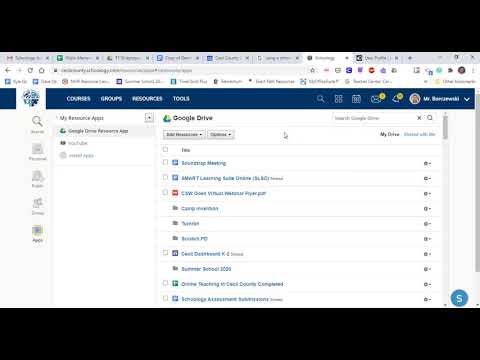Screen dimensions: 480x360
Task: Click the Summer School 2020 folder icon
Action: (175, 268)
